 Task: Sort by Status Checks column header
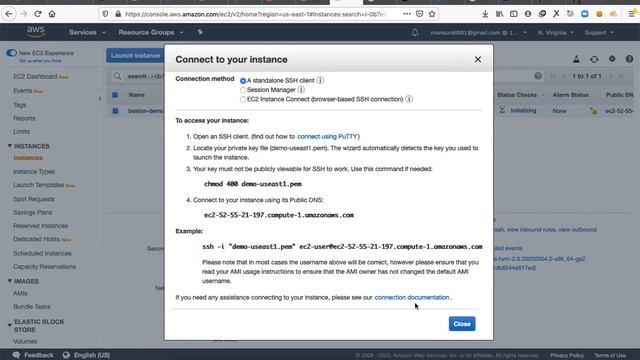(517, 95)
